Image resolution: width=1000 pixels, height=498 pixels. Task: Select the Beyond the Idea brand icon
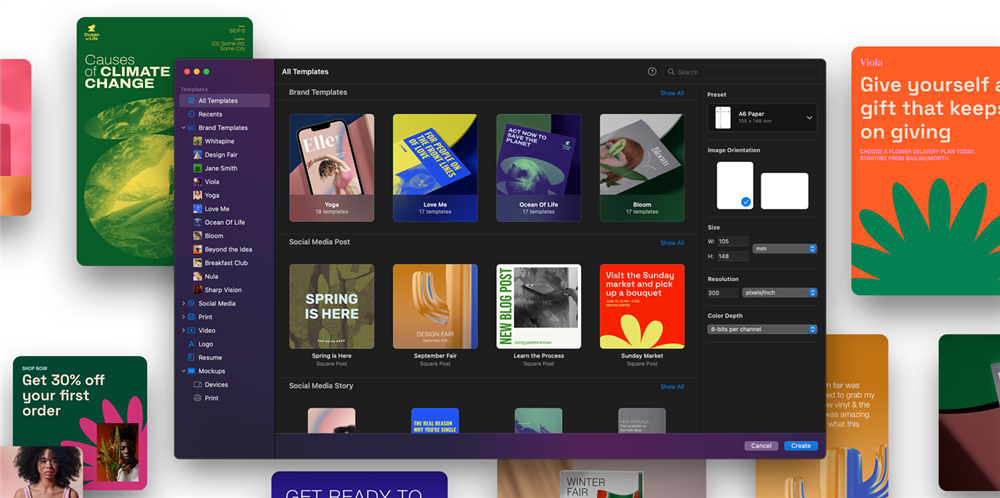pos(198,249)
